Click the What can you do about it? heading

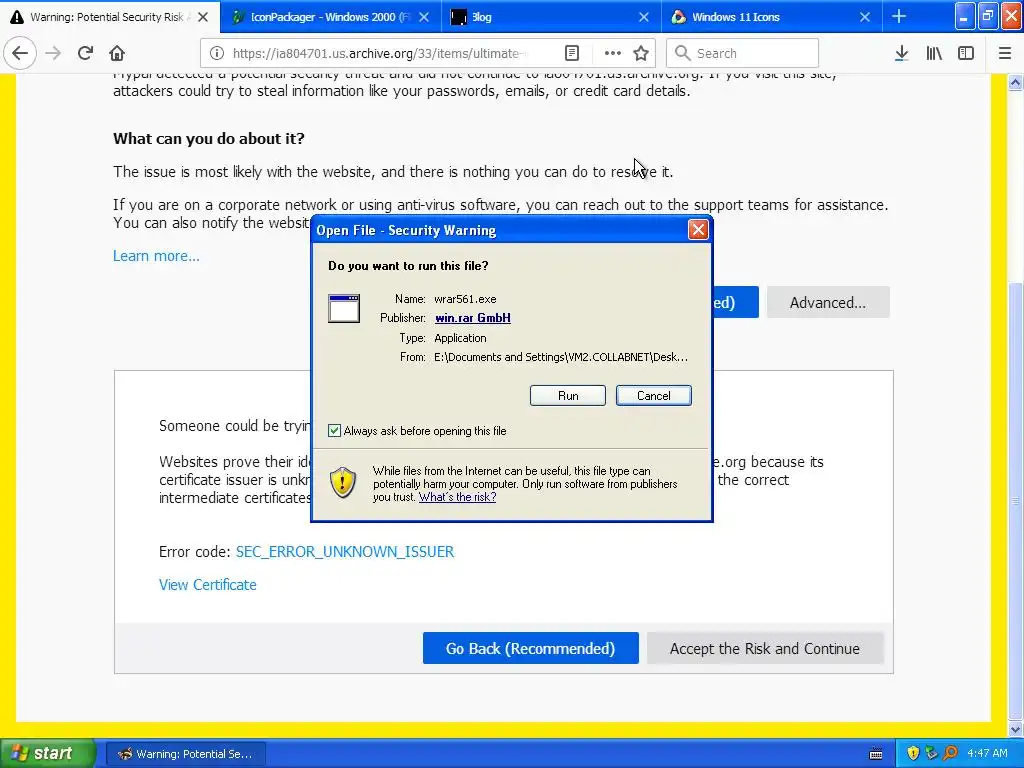(x=209, y=138)
